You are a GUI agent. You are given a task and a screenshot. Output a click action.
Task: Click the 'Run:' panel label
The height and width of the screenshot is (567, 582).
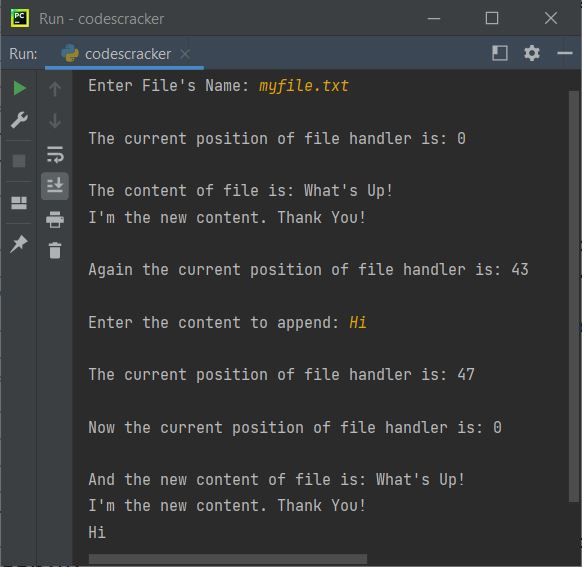click(23, 54)
